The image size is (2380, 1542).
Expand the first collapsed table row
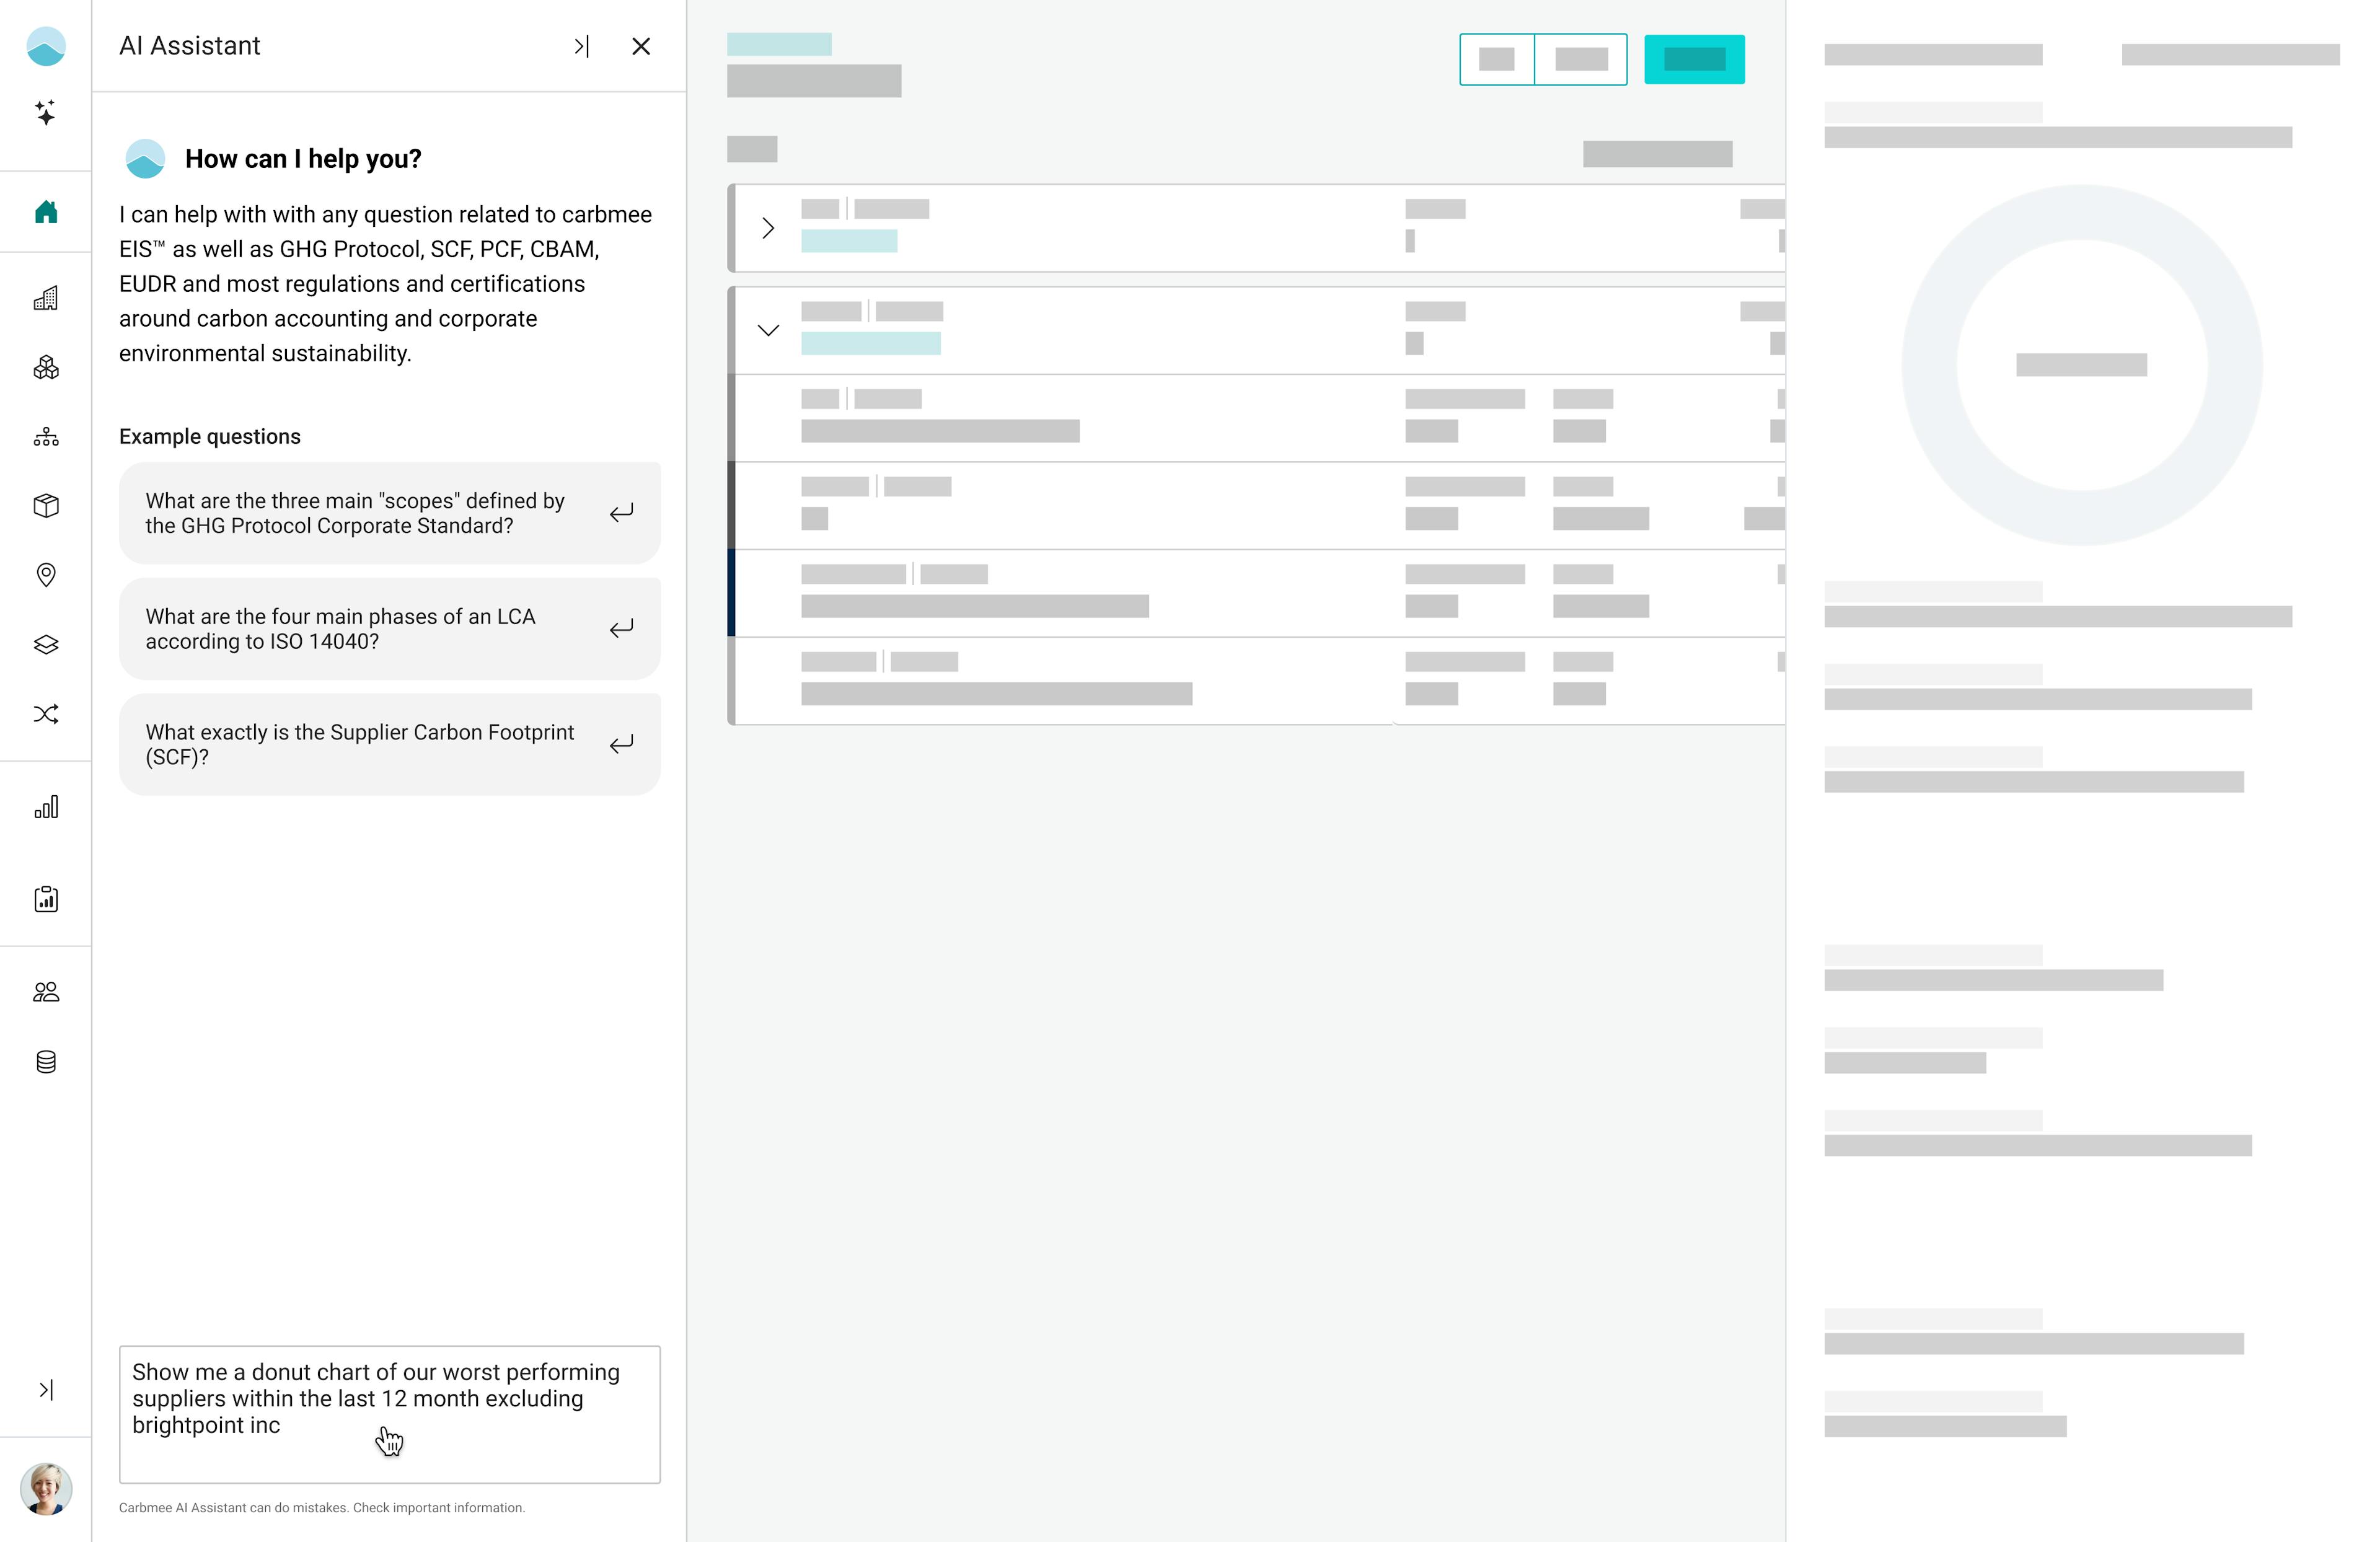768,228
